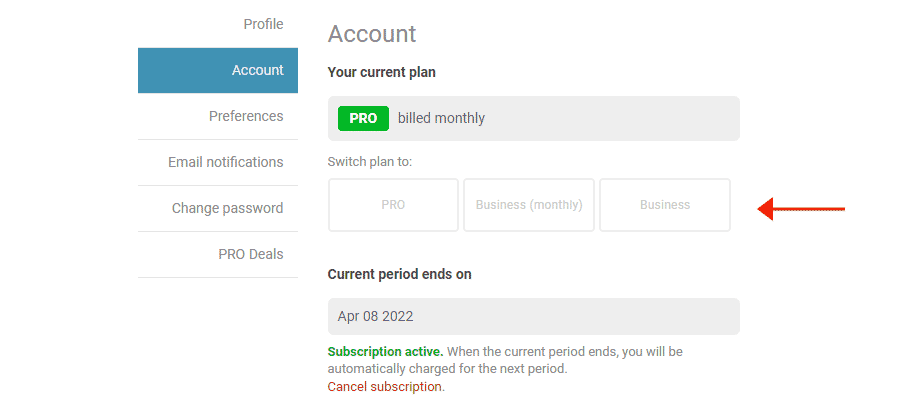Choose the yearly Business plan button
The width and height of the screenshot is (900, 410).
point(665,205)
